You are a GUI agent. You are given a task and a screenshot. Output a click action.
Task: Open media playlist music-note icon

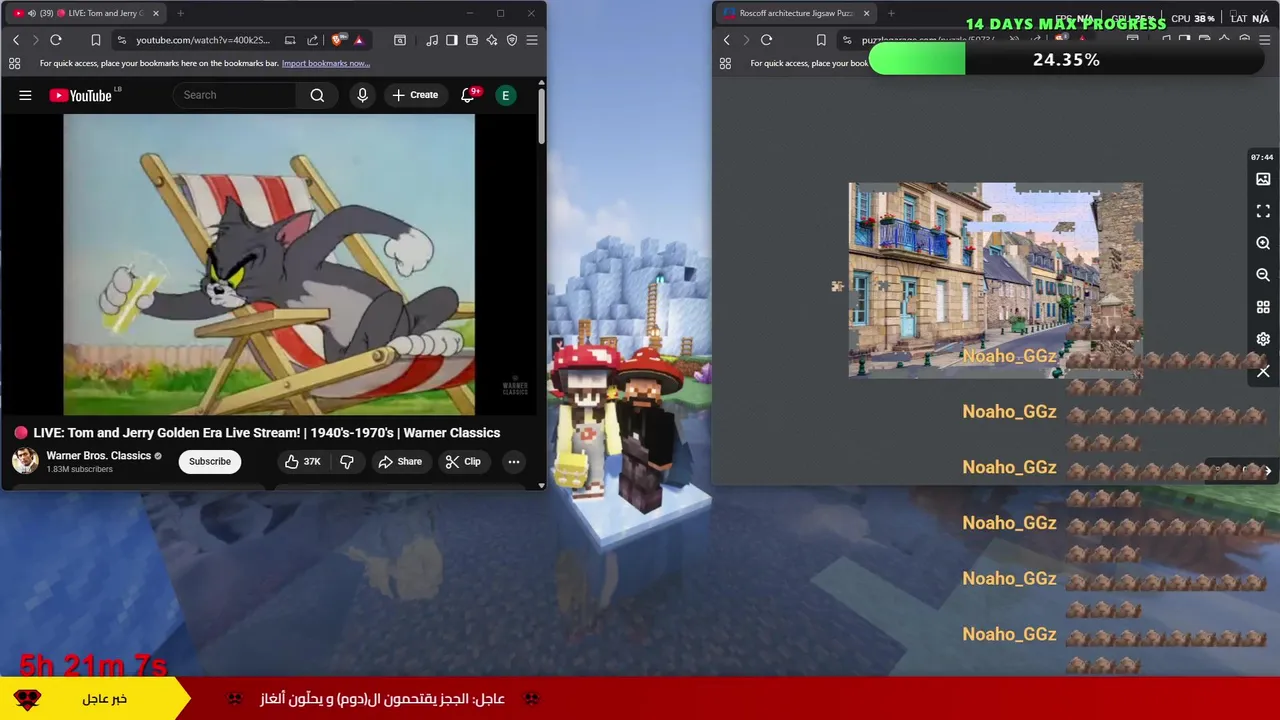point(432,40)
